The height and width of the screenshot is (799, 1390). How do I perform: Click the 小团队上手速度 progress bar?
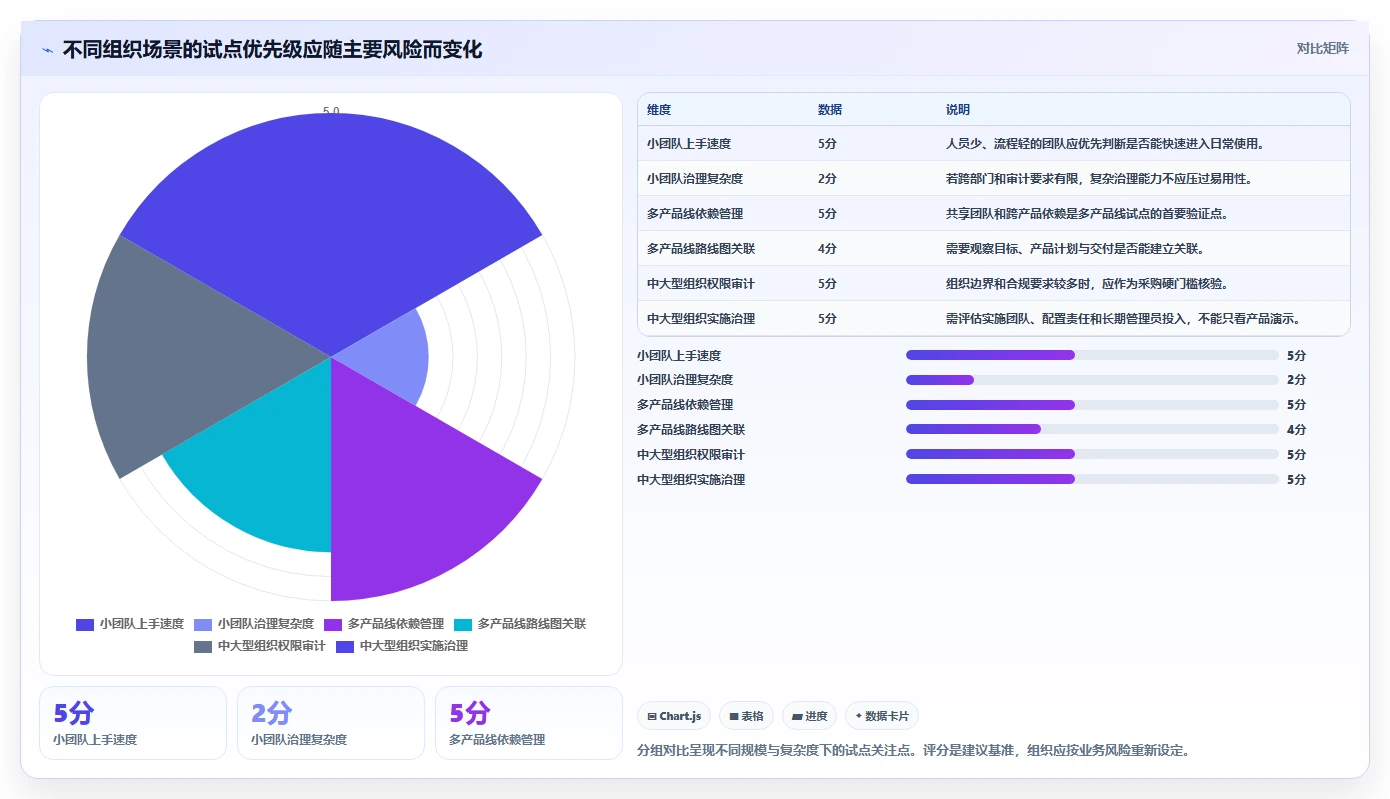point(1092,355)
